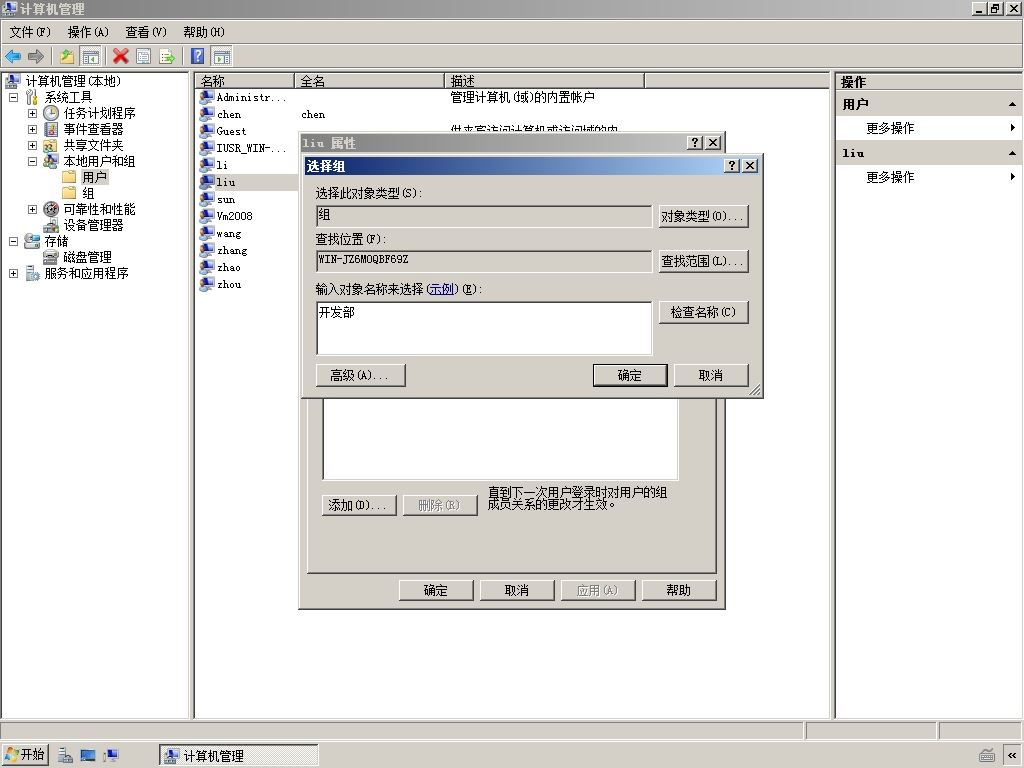Click 对象类型(O)... button
Image resolution: width=1024 pixels, height=768 pixels.
pos(703,216)
